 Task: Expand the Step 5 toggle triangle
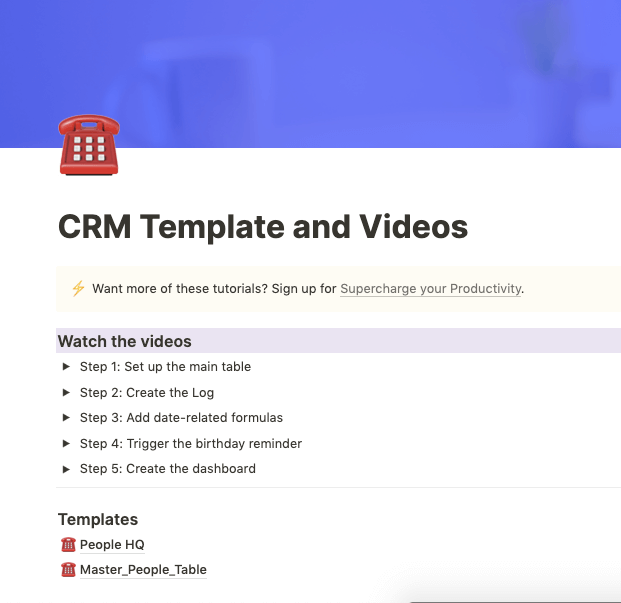(x=66, y=469)
